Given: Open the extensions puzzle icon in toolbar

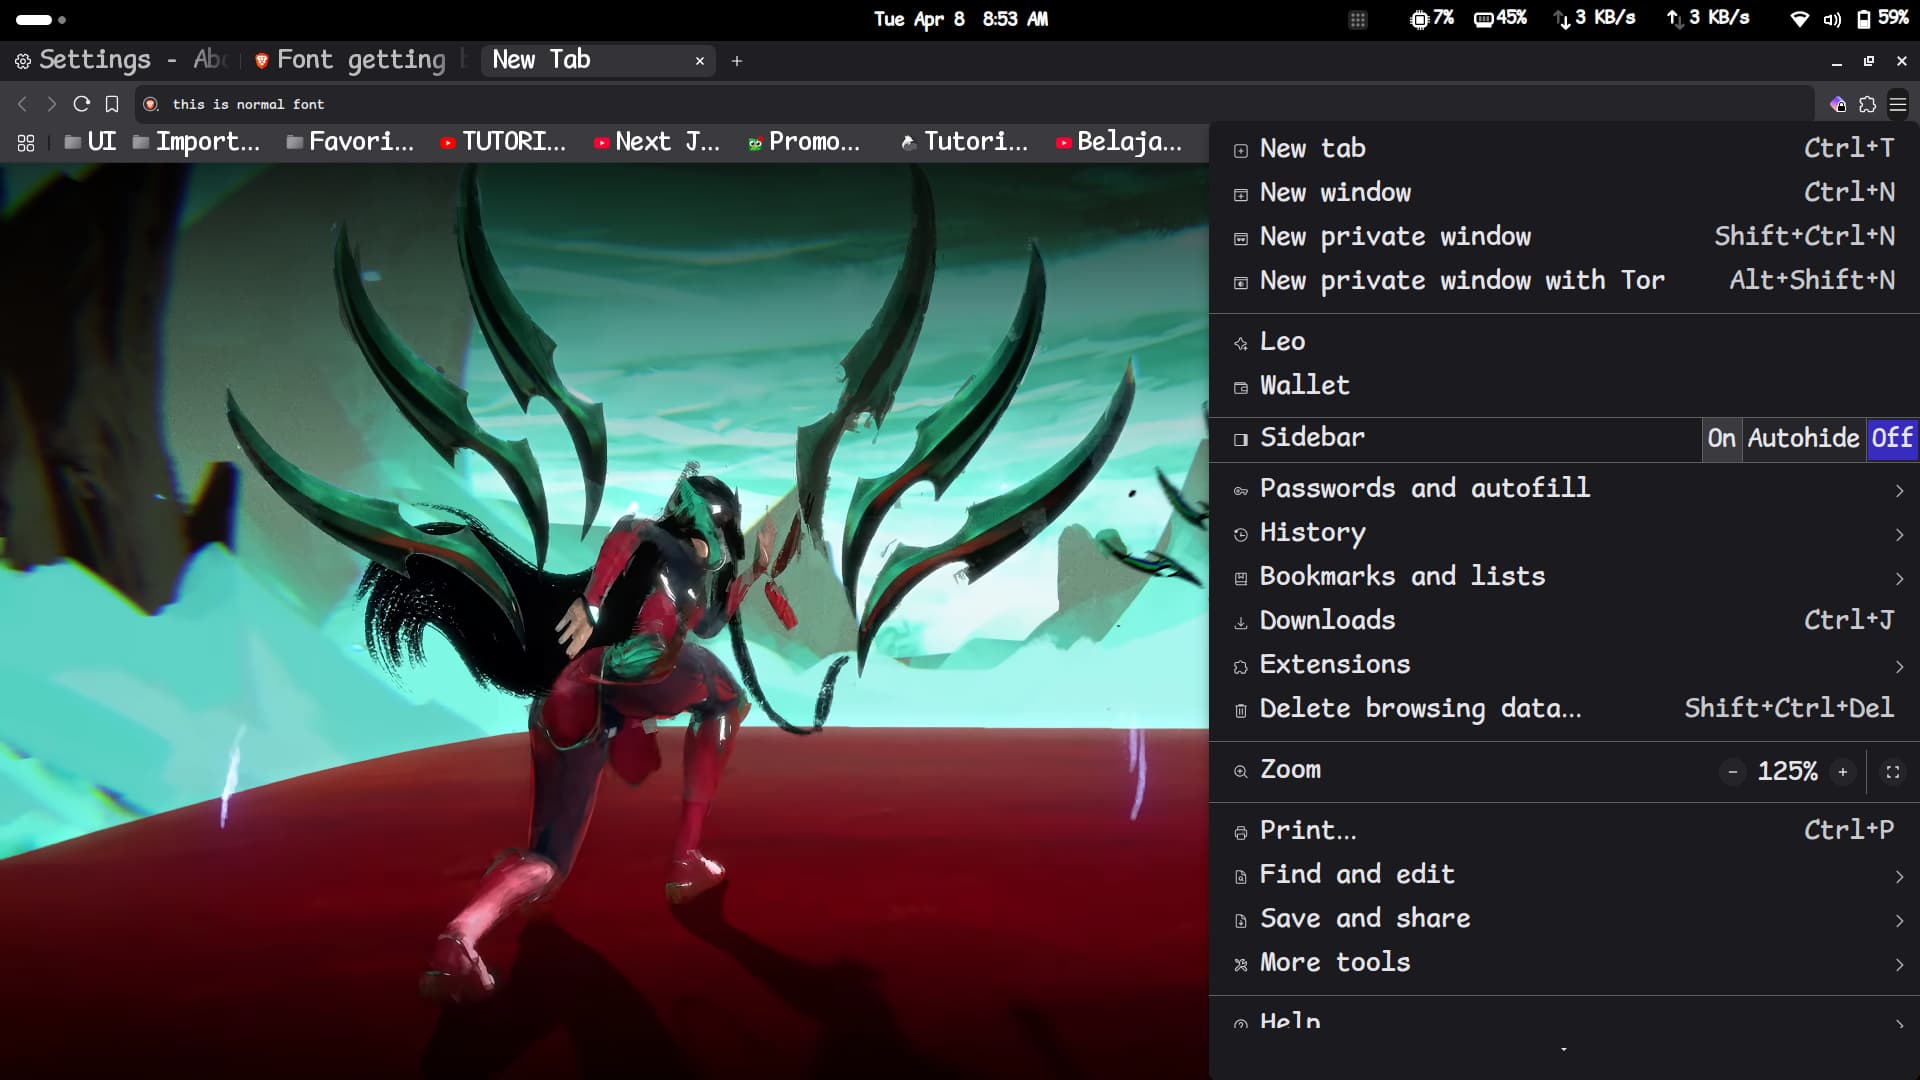Looking at the screenshot, I should point(1867,104).
